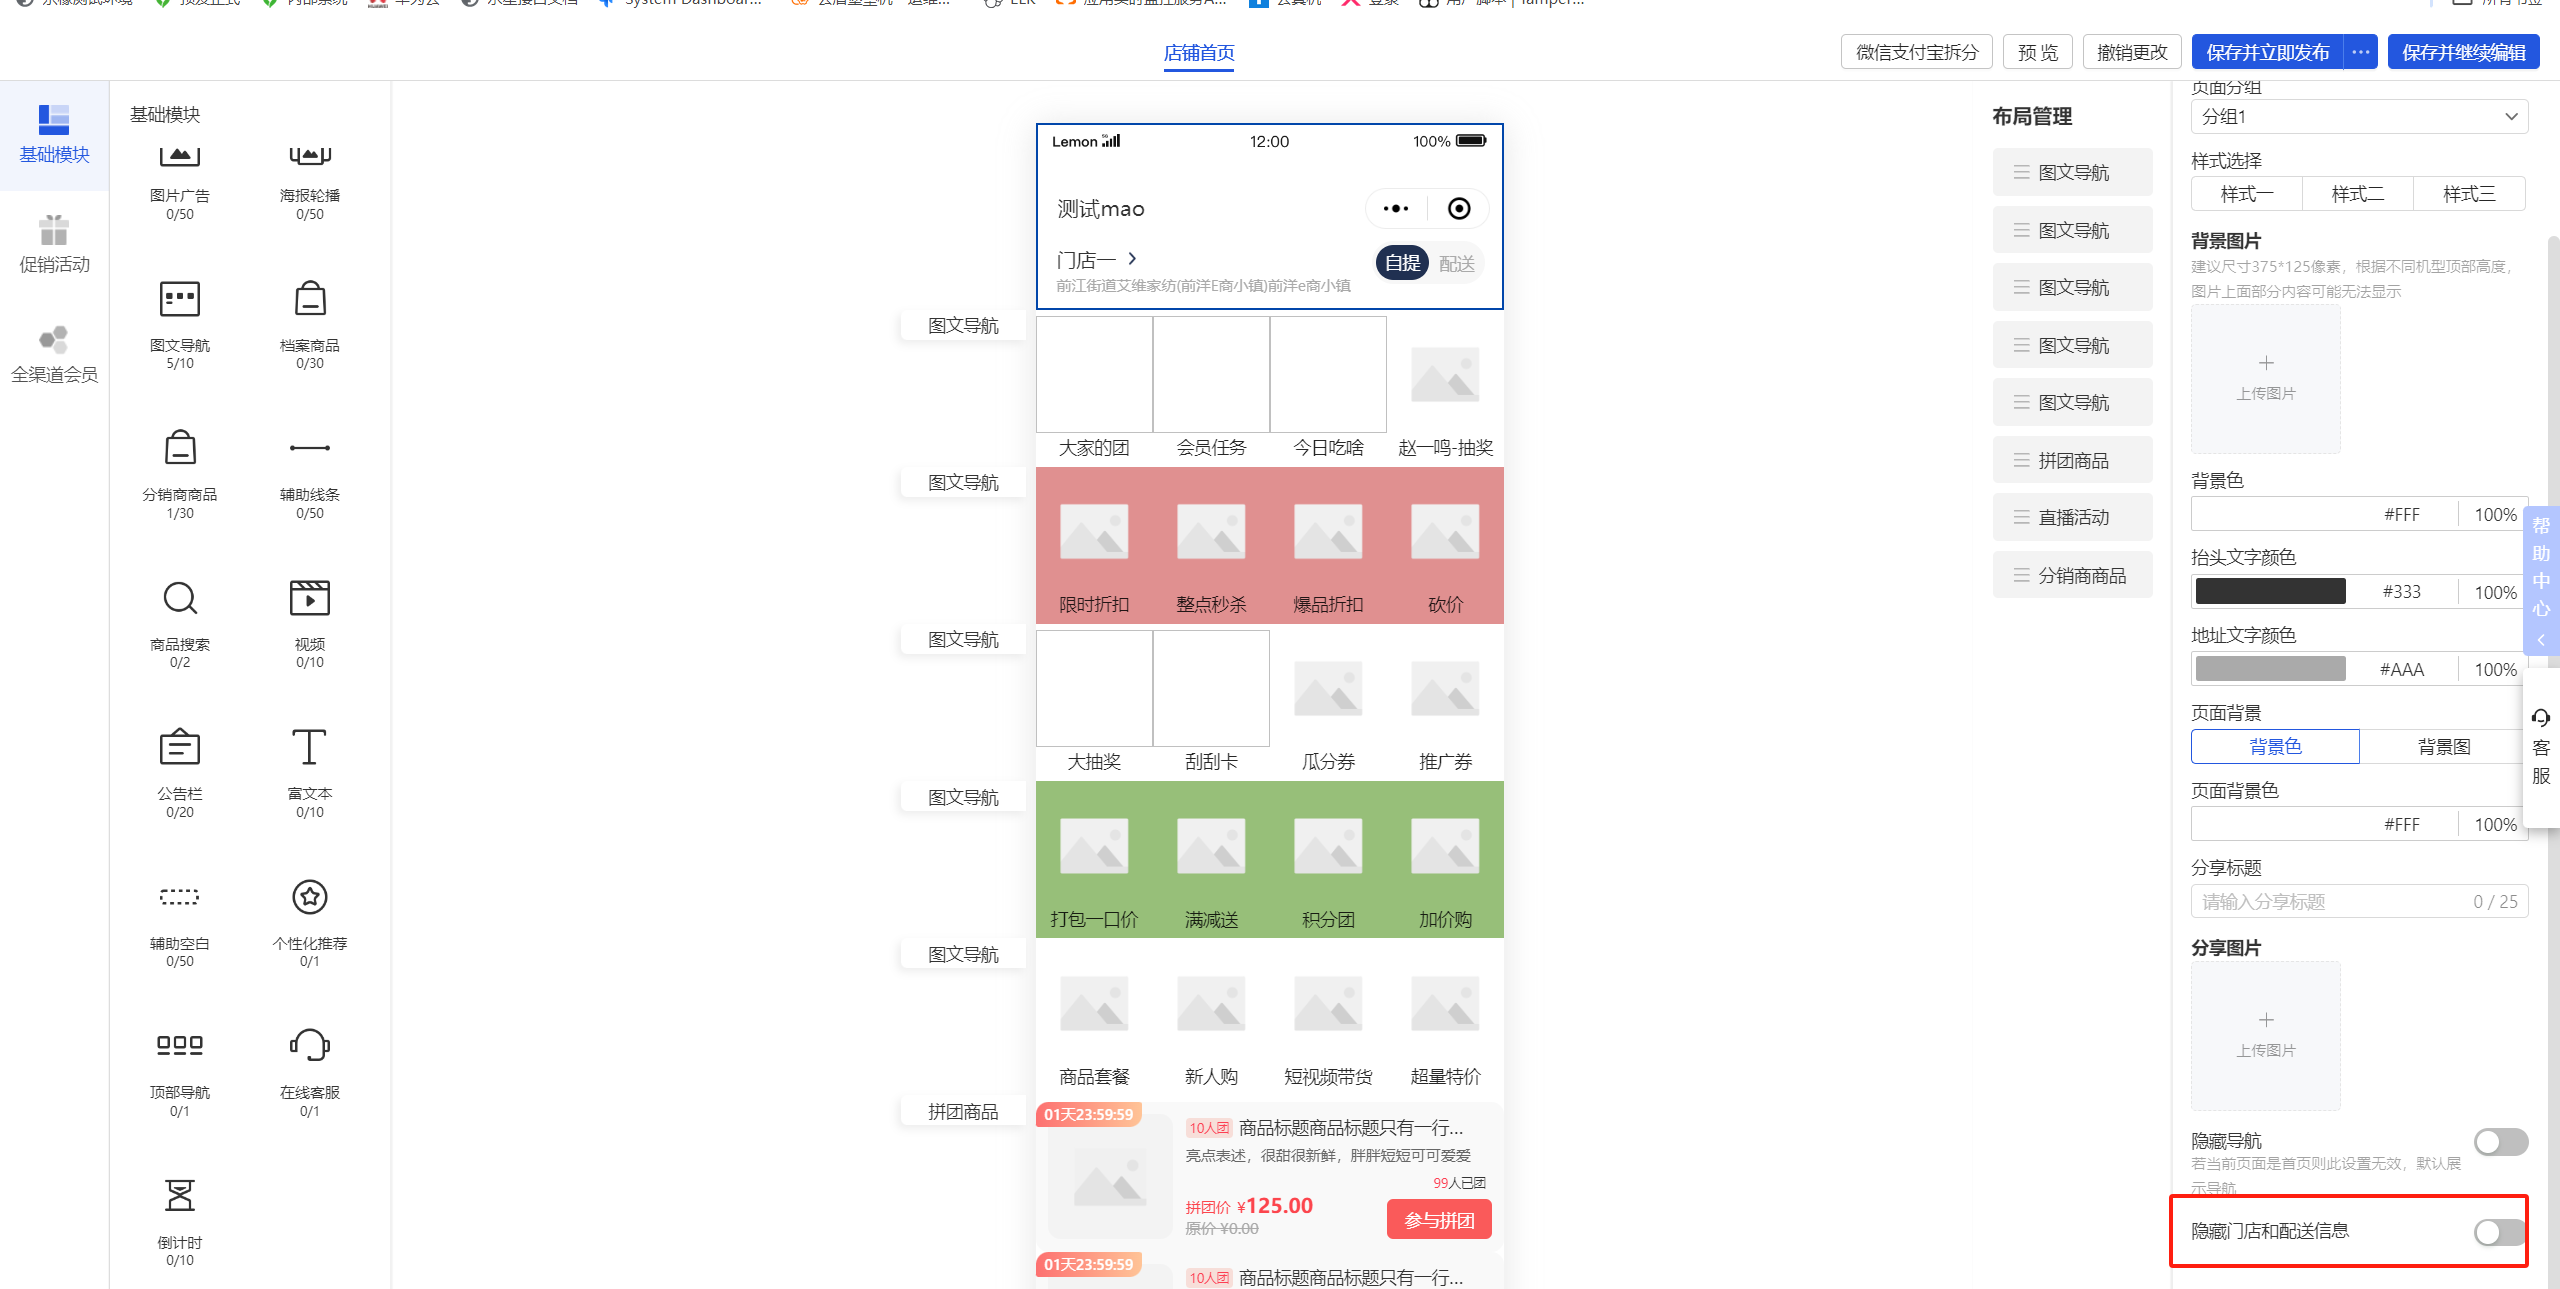Add a 分销商商品 module

180,472
